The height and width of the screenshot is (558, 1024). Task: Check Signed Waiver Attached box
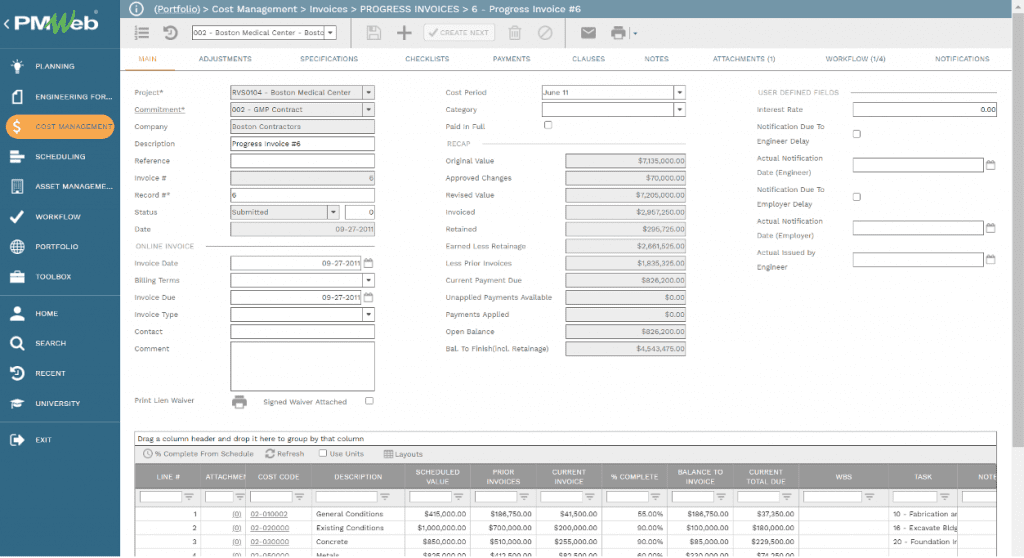coord(369,401)
